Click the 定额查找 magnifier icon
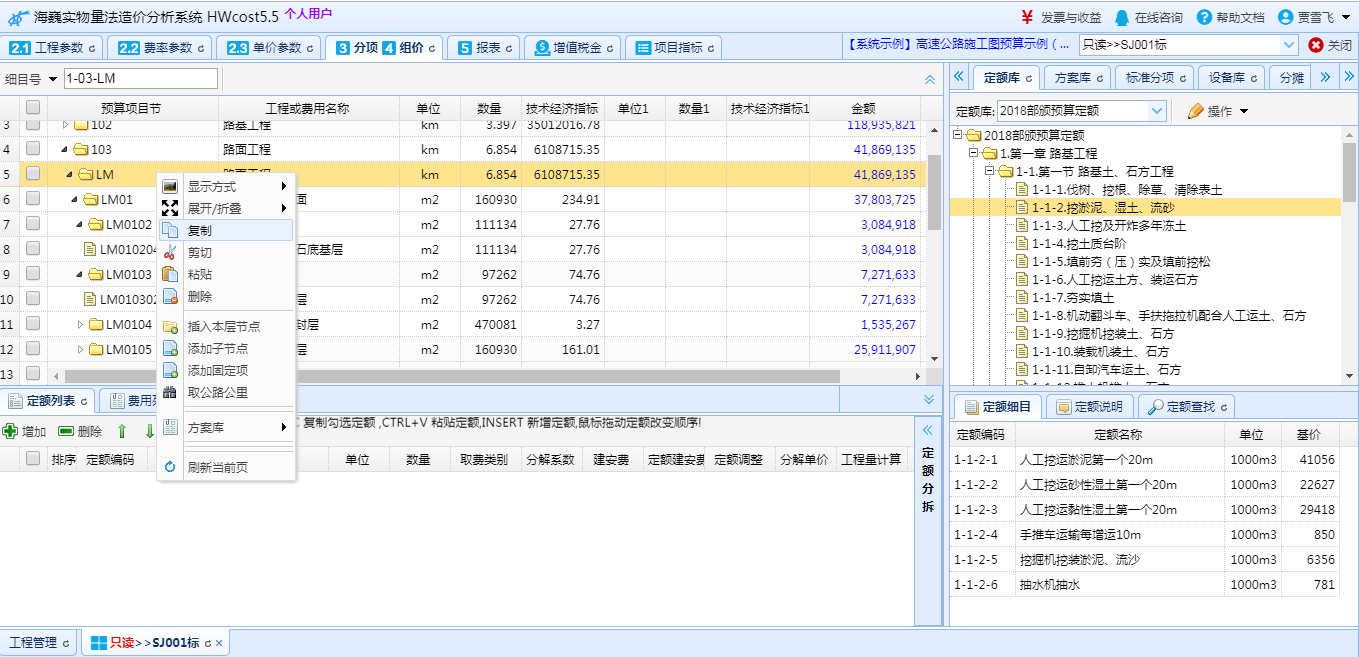The image size is (1359, 657). [x=1157, y=407]
